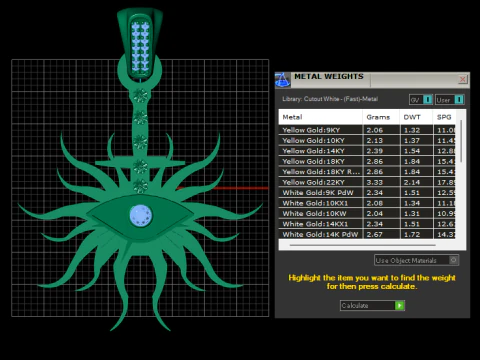Select the Yellow Gold:9KY row
The image size is (480, 360).
click(367, 130)
